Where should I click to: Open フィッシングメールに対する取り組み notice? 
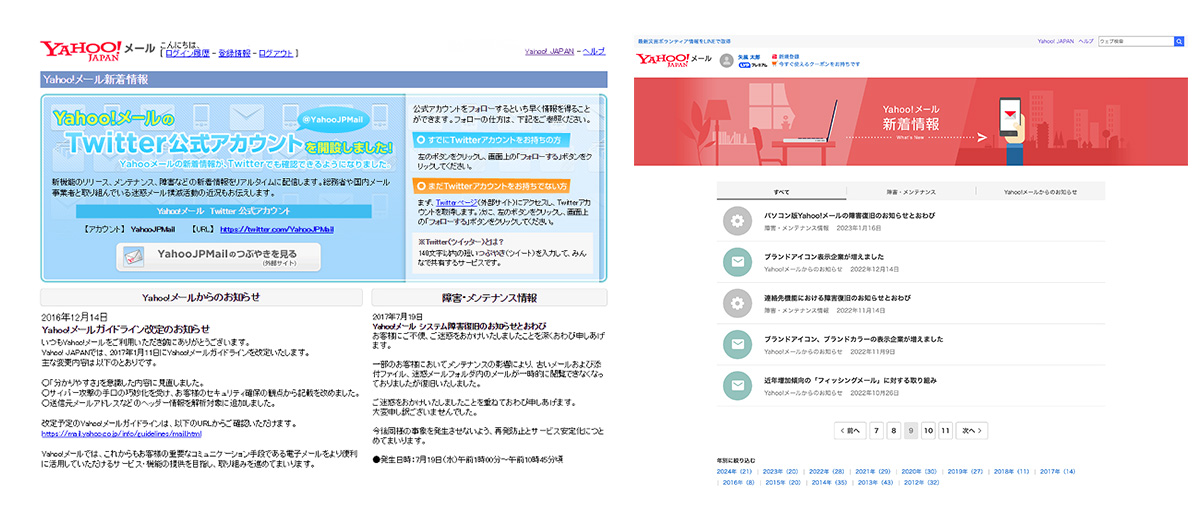click(851, 380)
